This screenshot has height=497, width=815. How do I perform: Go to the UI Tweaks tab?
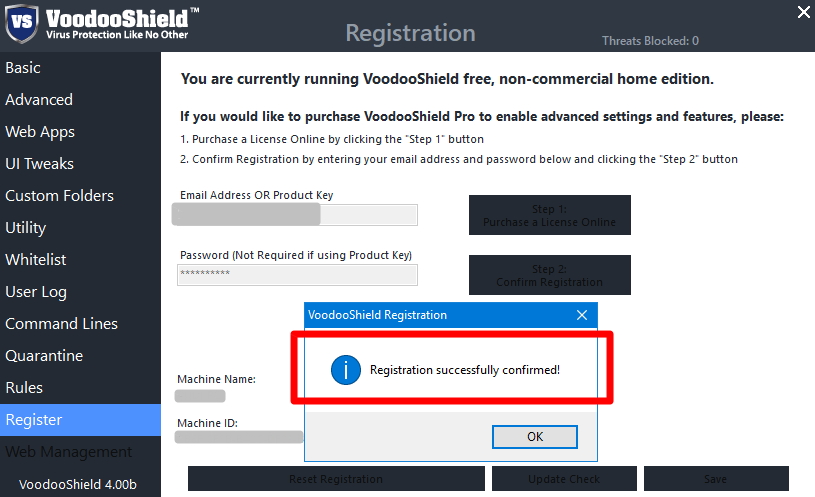(x=40, y=164)
